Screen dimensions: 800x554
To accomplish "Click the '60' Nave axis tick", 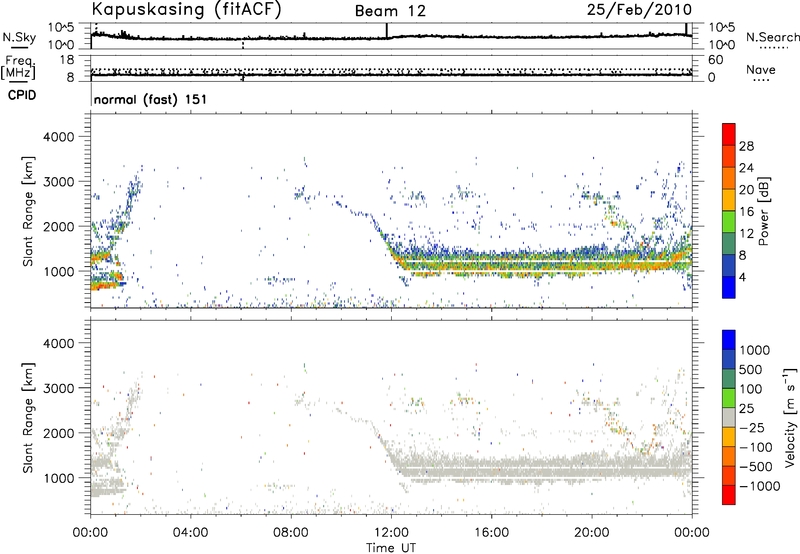I will pos(716,60).
